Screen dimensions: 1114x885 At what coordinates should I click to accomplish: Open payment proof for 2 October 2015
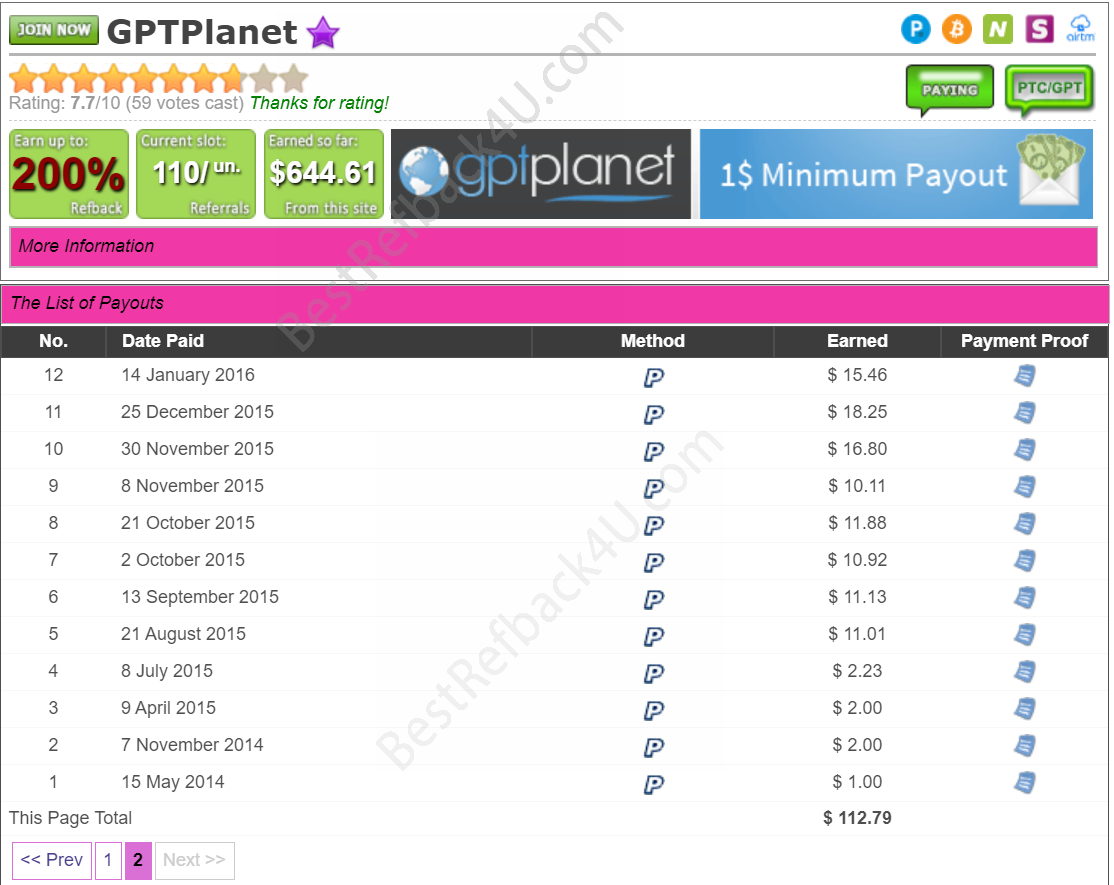pyautogui.click(x=1024, y=560)
